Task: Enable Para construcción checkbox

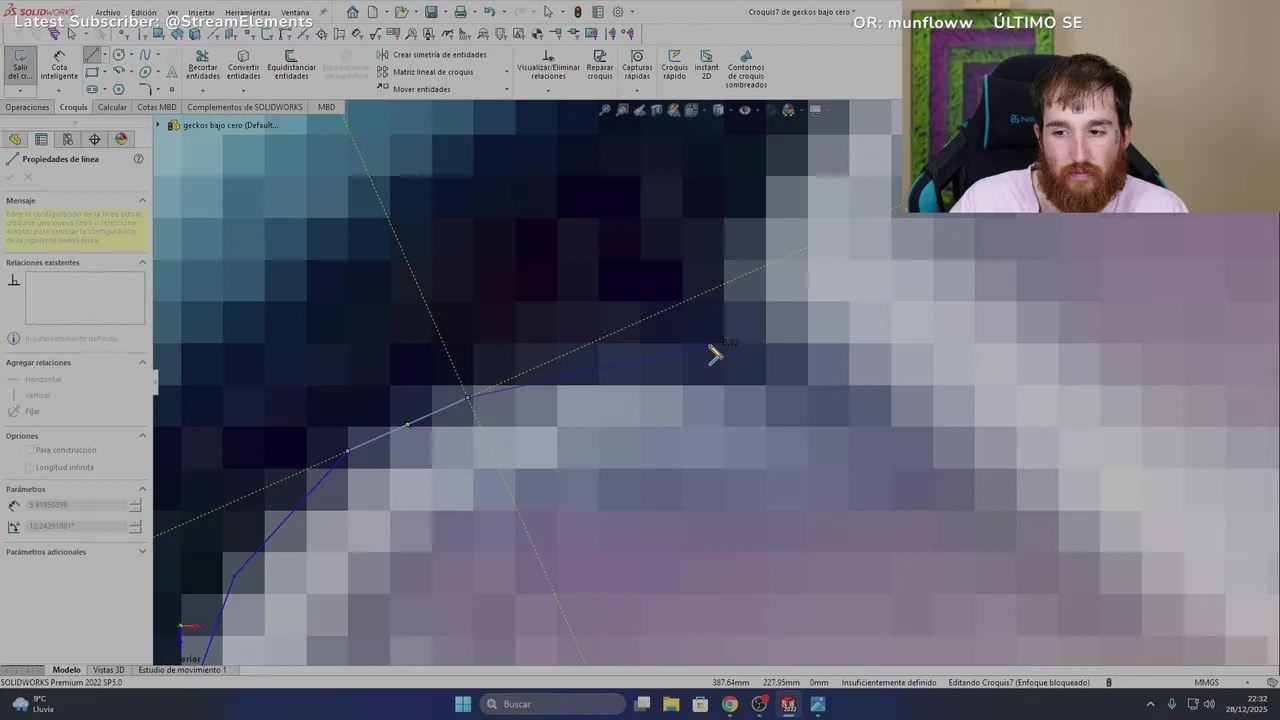Action: click(x=29, y=450)
